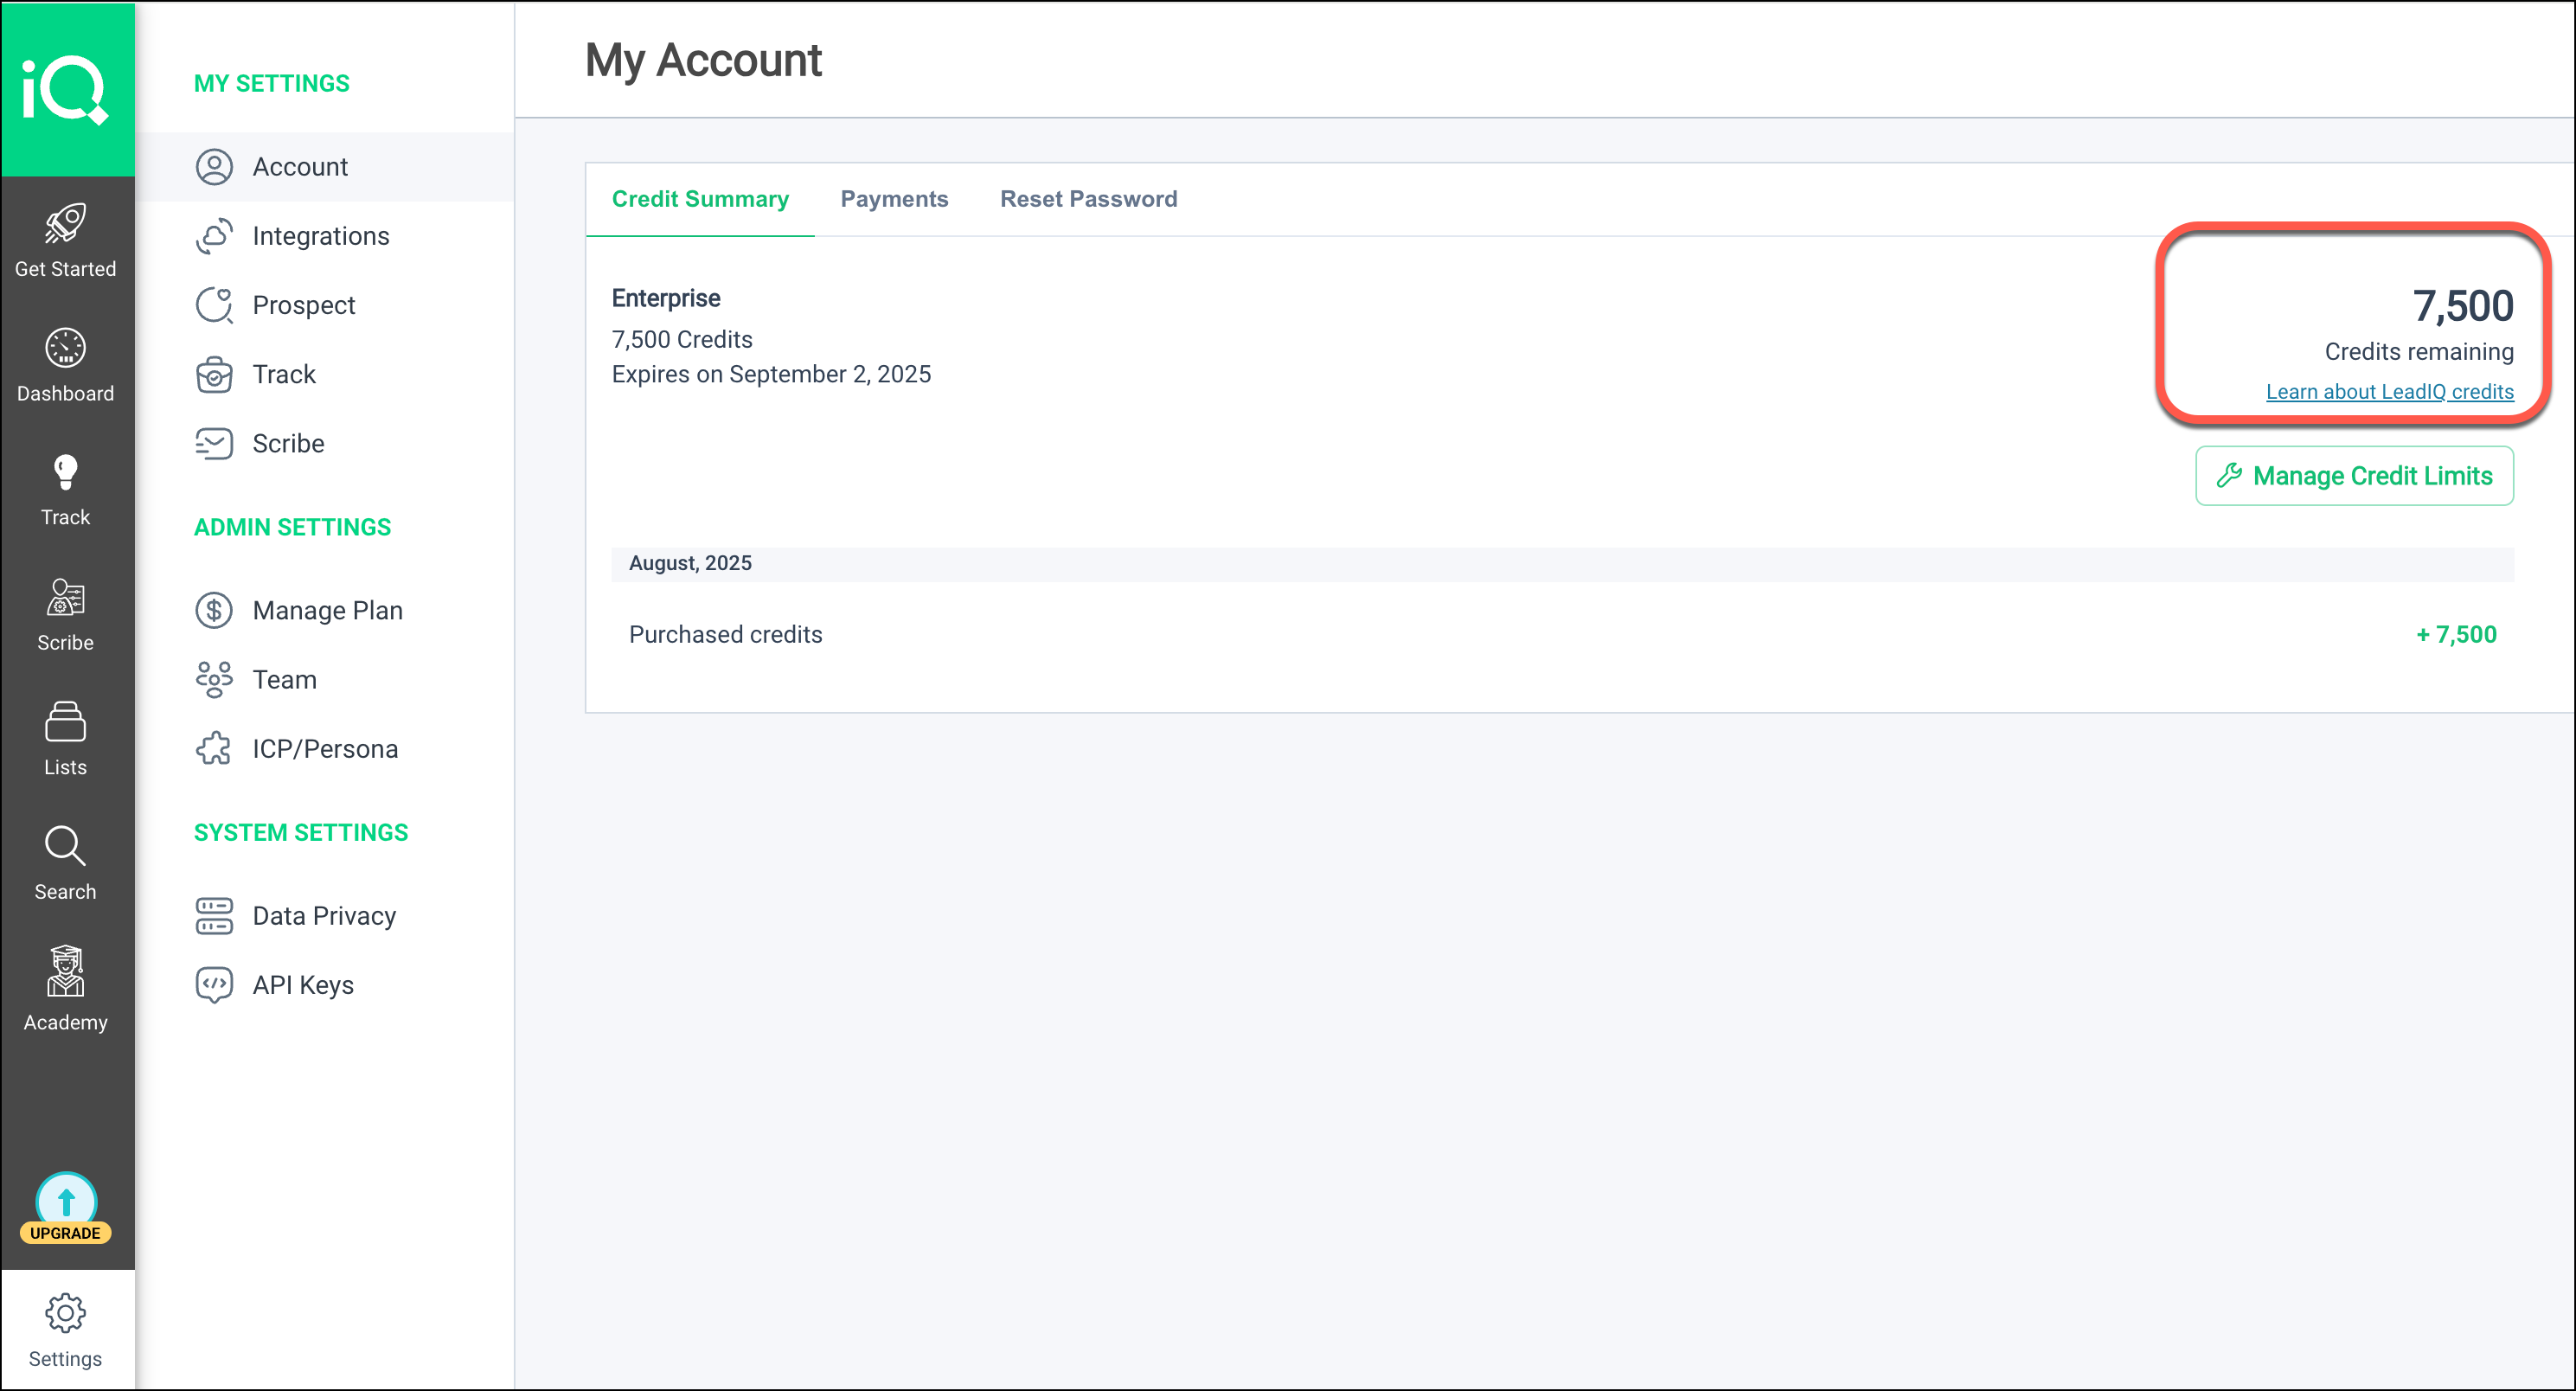Go to Team admin settings
Viewport: 2576px width, 1391px height.
(x=284, y=680)
